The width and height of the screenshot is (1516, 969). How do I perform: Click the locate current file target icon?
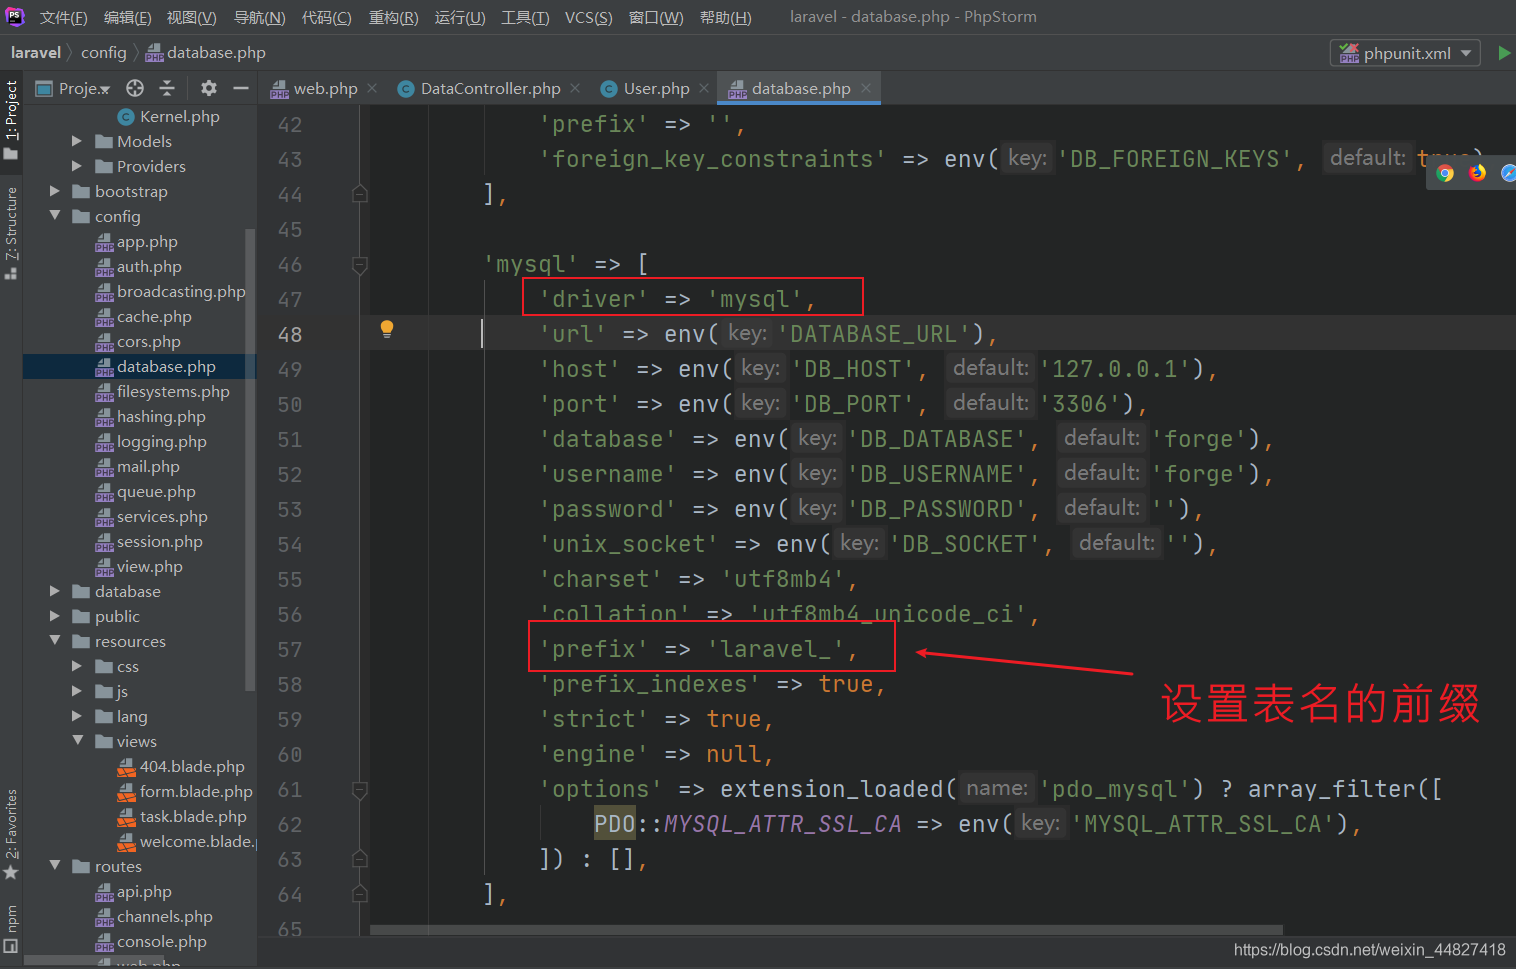point(135,88)
